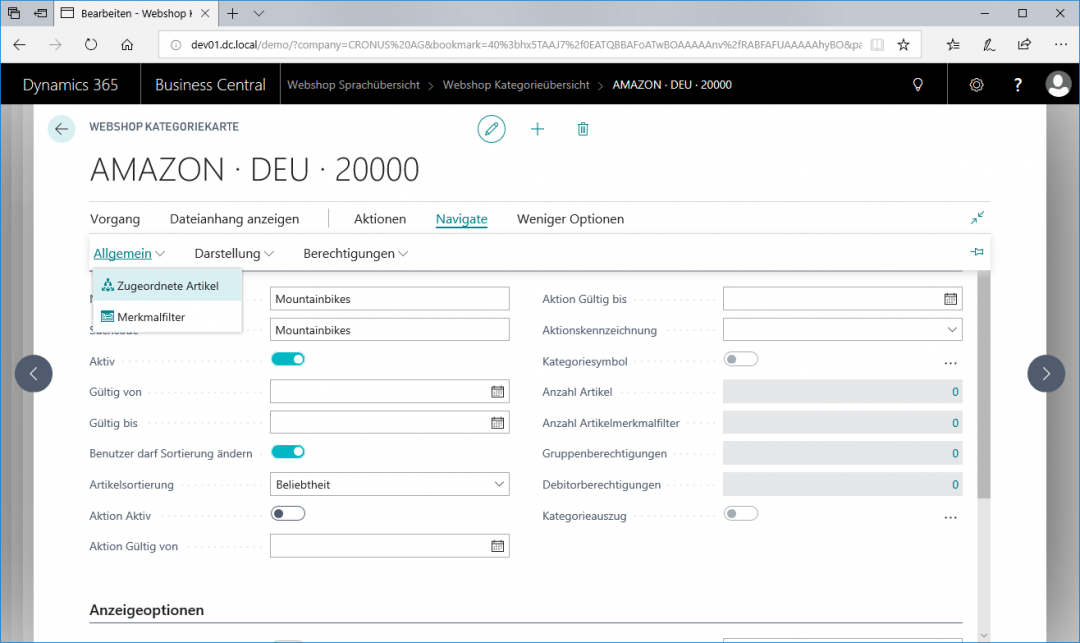Pin the action bar
Viewport: 1080px width, 643px height.
[x=977, y=252]
